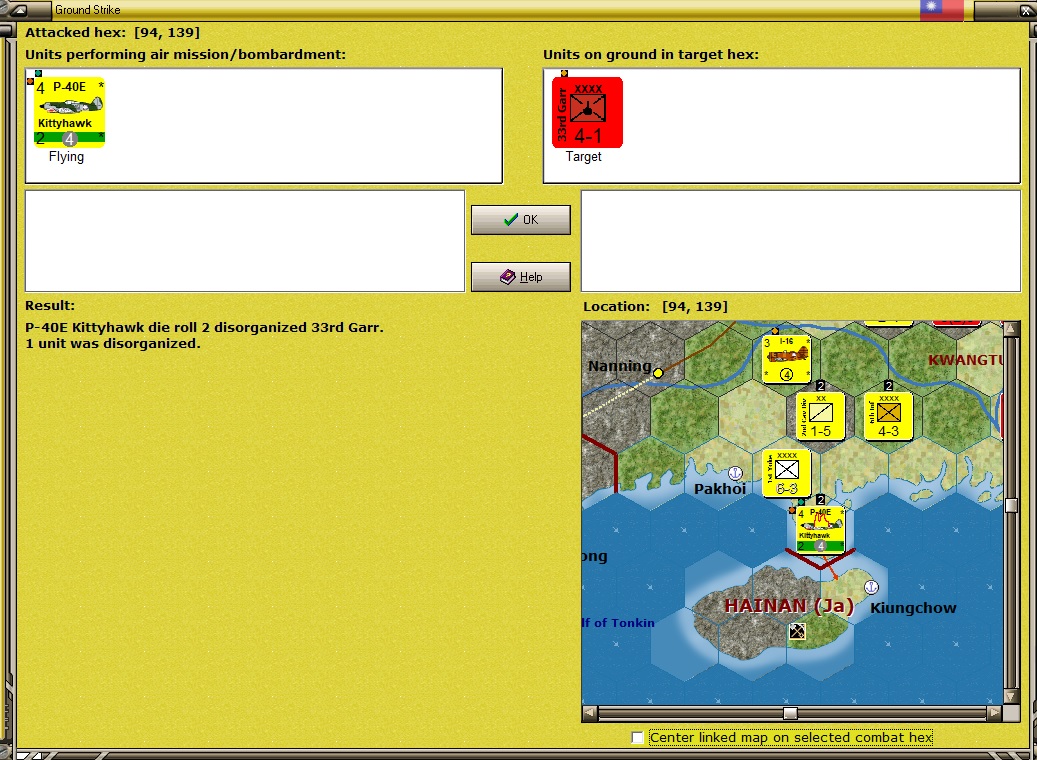The width and height of the screenshot is (1037, 760).
Task: Click the Ground Strike title bar text
Action: click(x=87, y=10)
